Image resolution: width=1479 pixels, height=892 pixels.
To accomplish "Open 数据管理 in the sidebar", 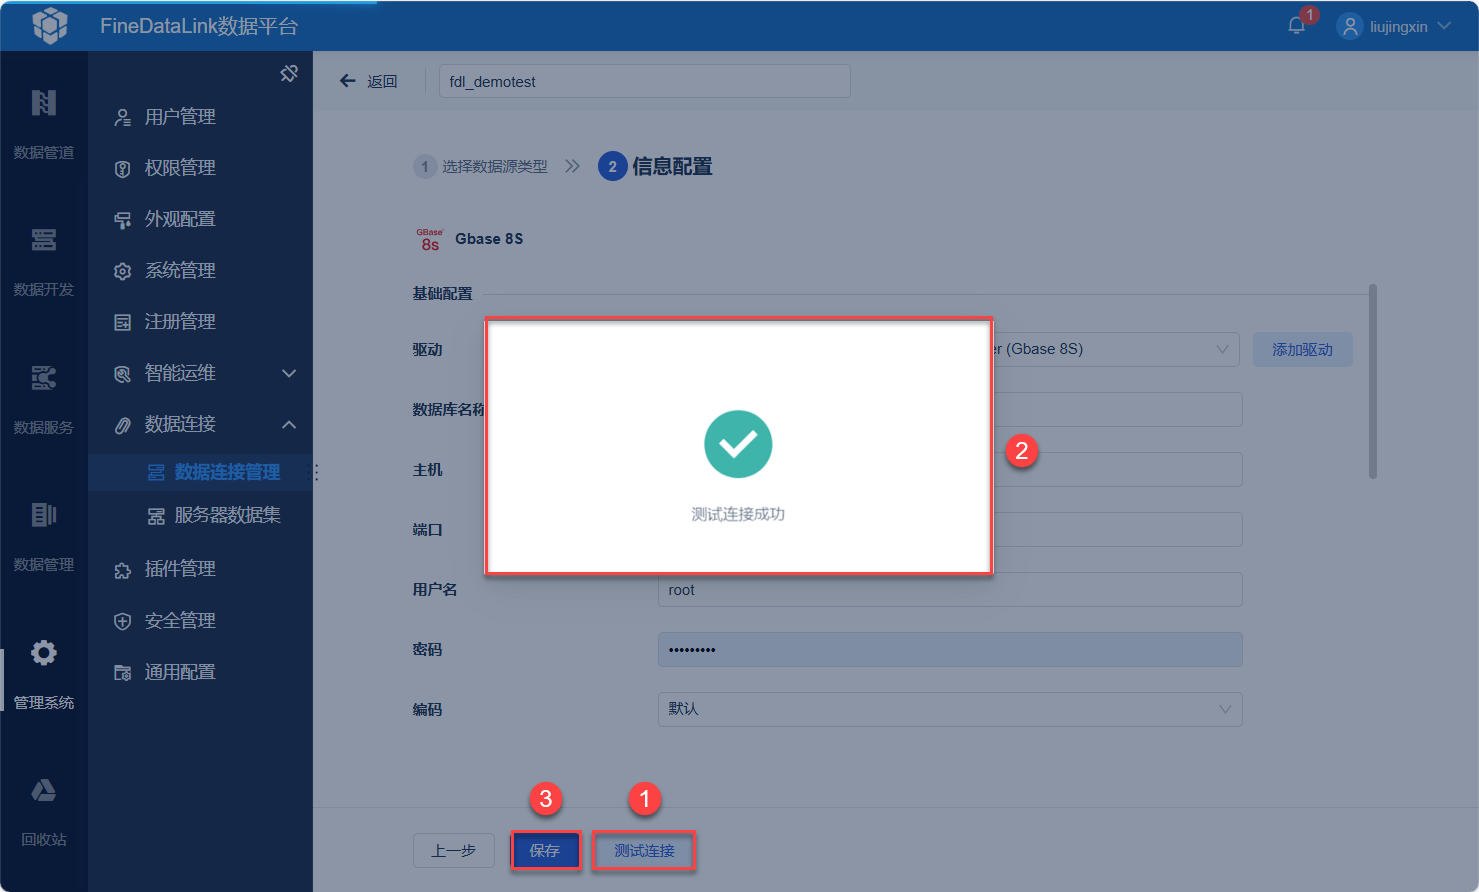I will click(44, 536).
